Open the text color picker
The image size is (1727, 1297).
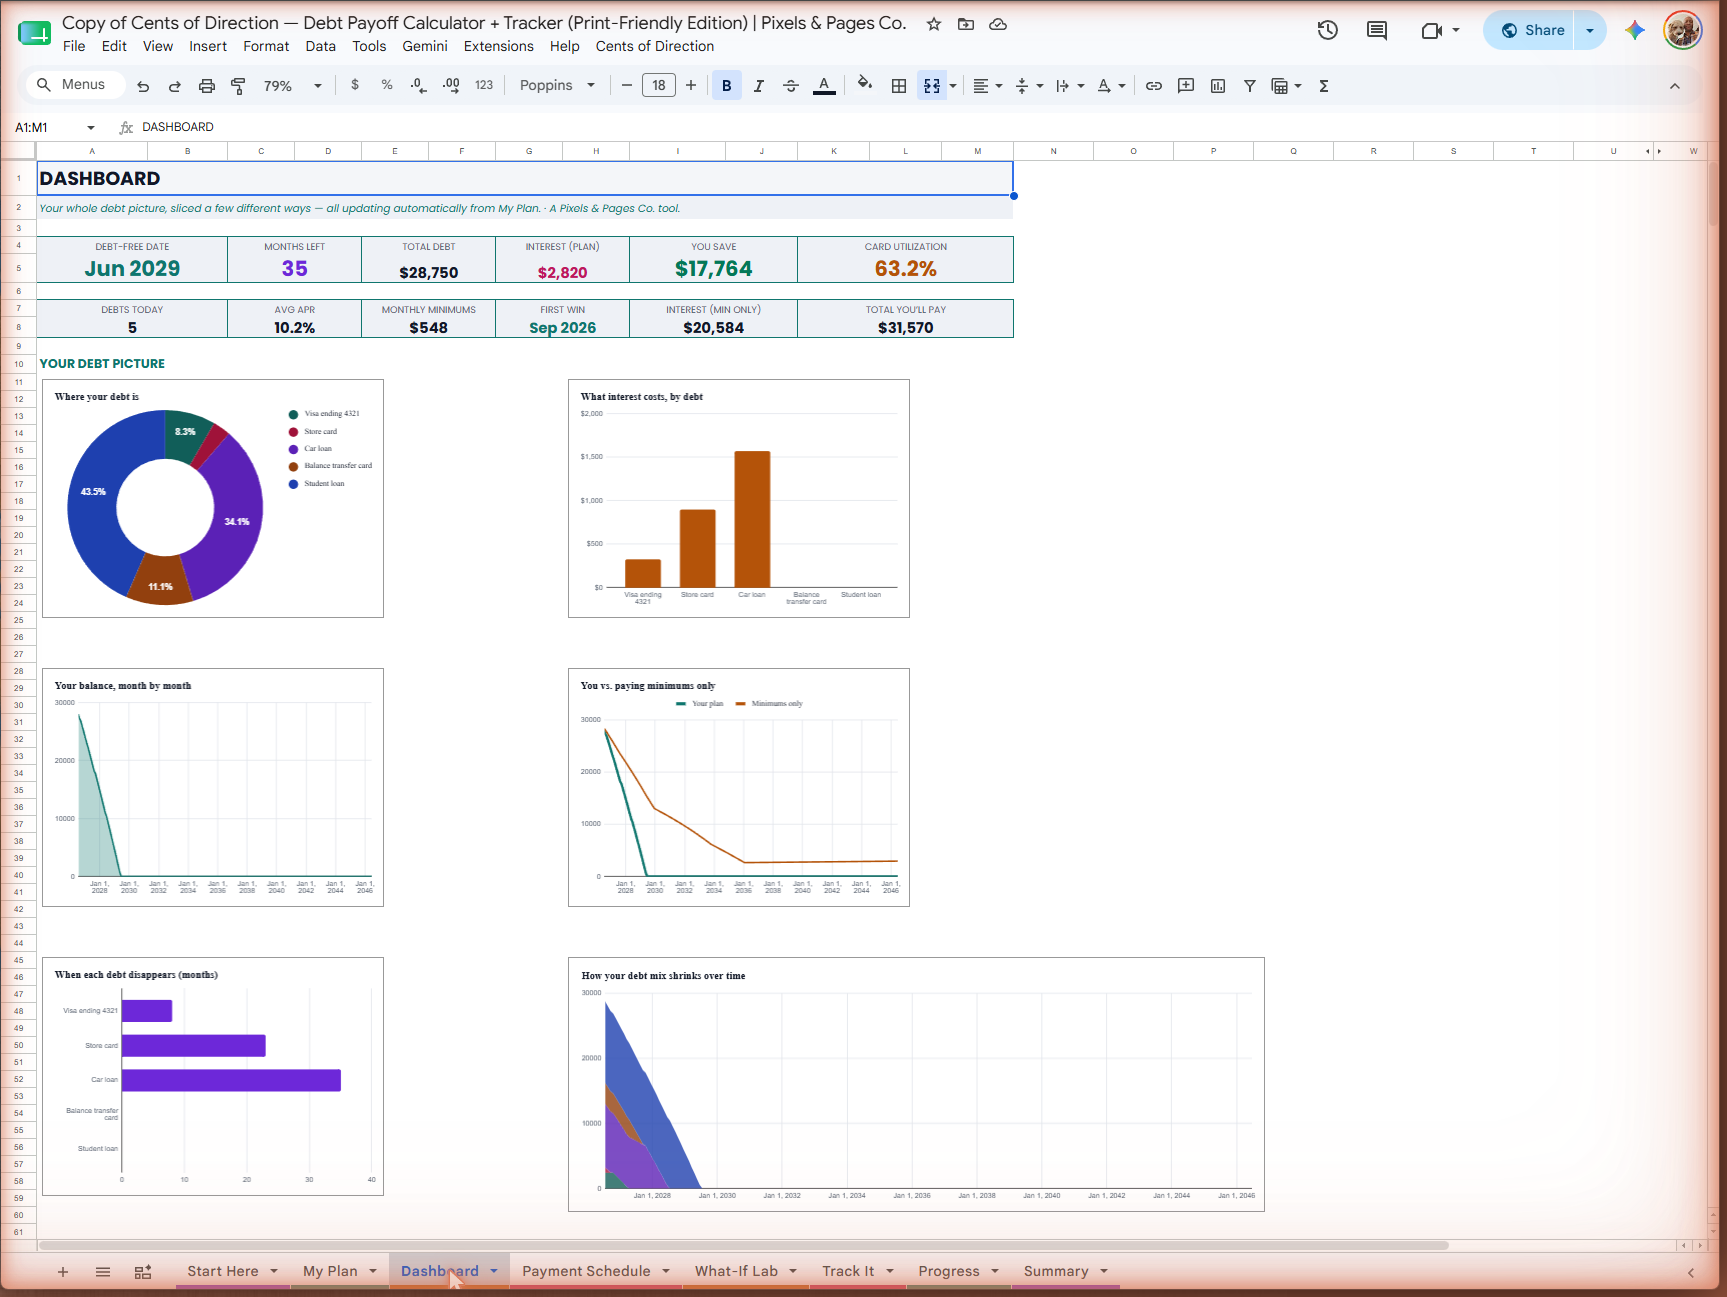pyautogui.click(x=824, y=86)
